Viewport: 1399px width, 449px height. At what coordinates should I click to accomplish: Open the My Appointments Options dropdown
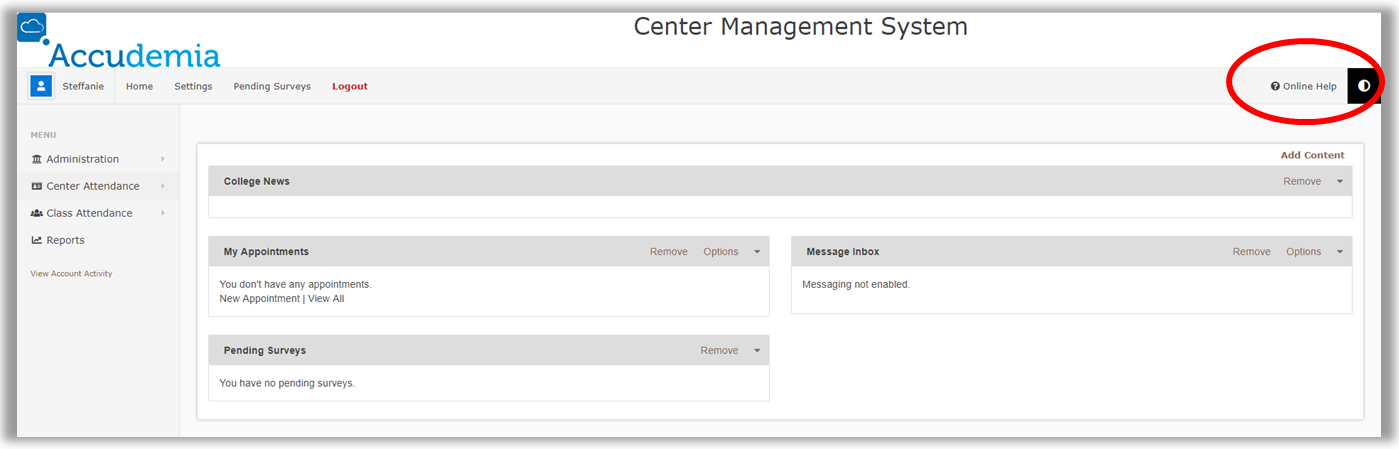(x=721, y=252)
